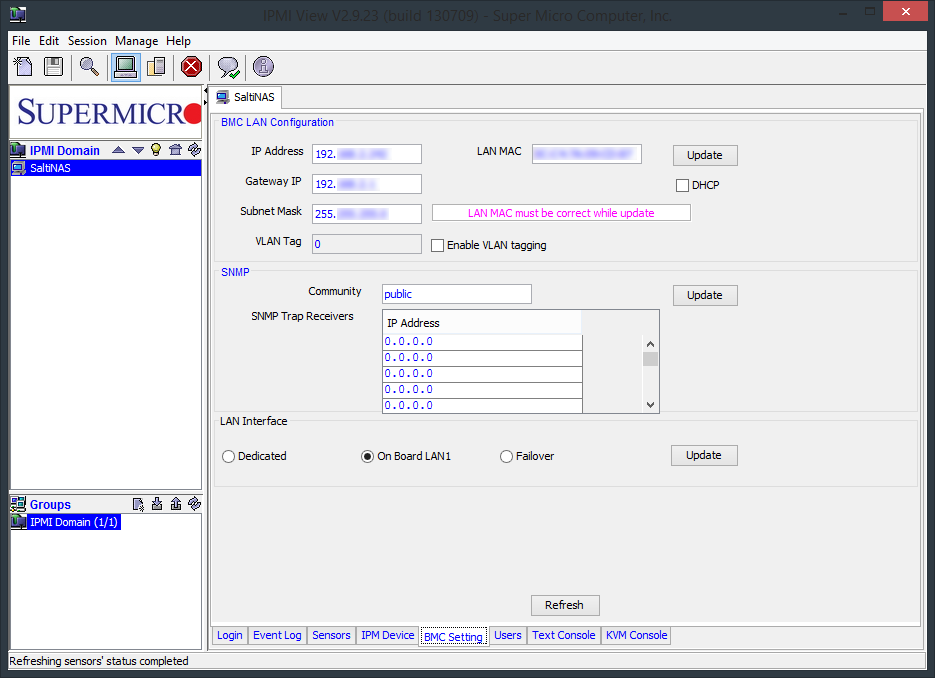The width and height of the screenshot is (935, 678).
Task: Tick the Enable VLAN tagging checkbox
Action: pos(437,246)
